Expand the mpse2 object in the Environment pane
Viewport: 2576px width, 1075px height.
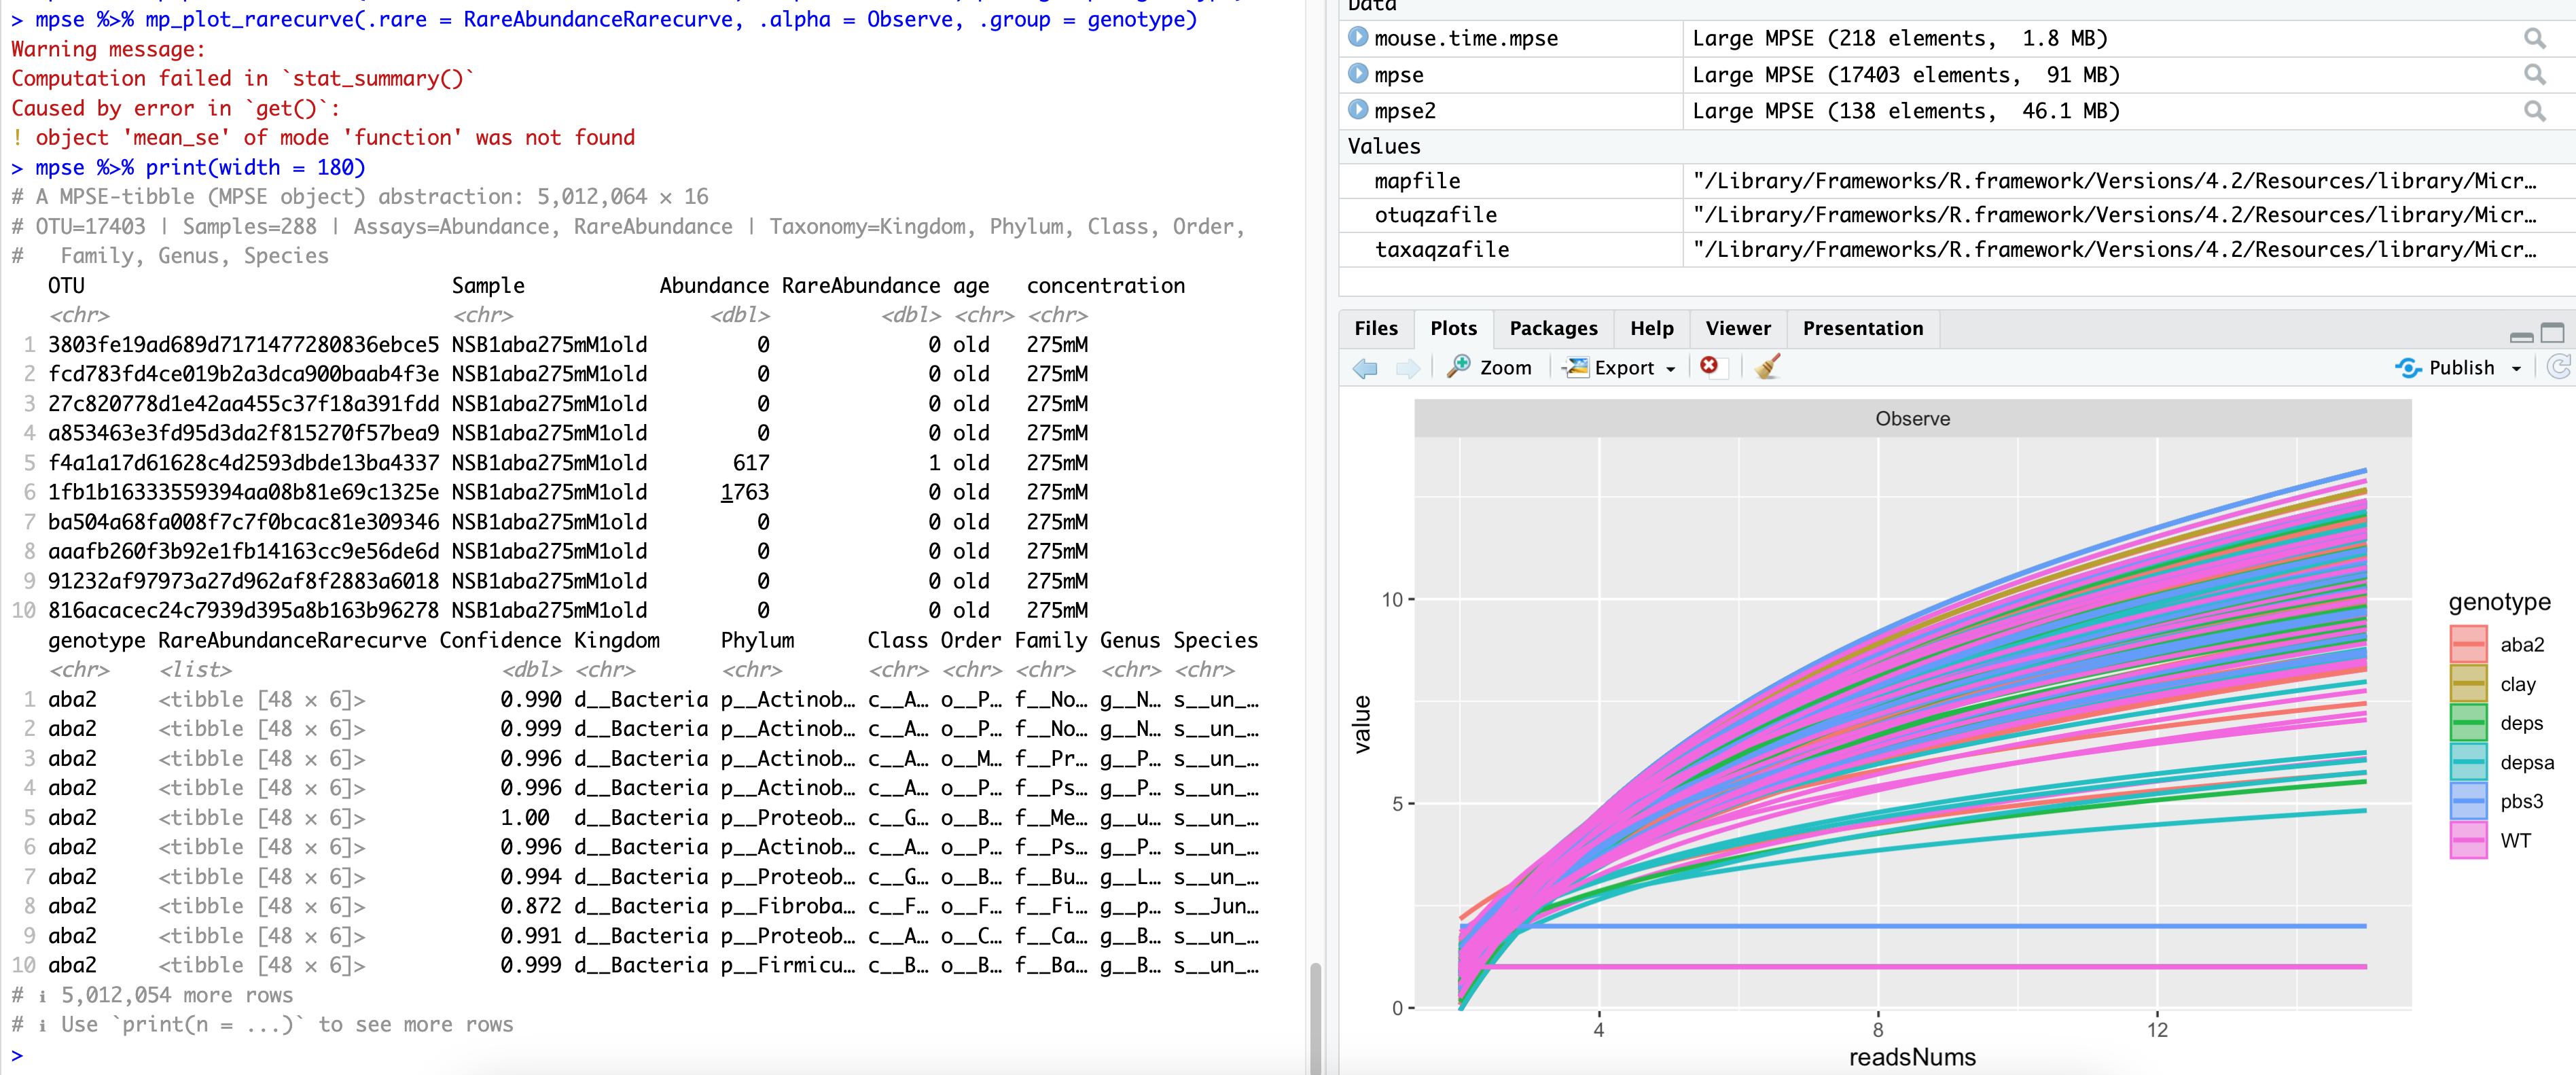point(1358,111)
